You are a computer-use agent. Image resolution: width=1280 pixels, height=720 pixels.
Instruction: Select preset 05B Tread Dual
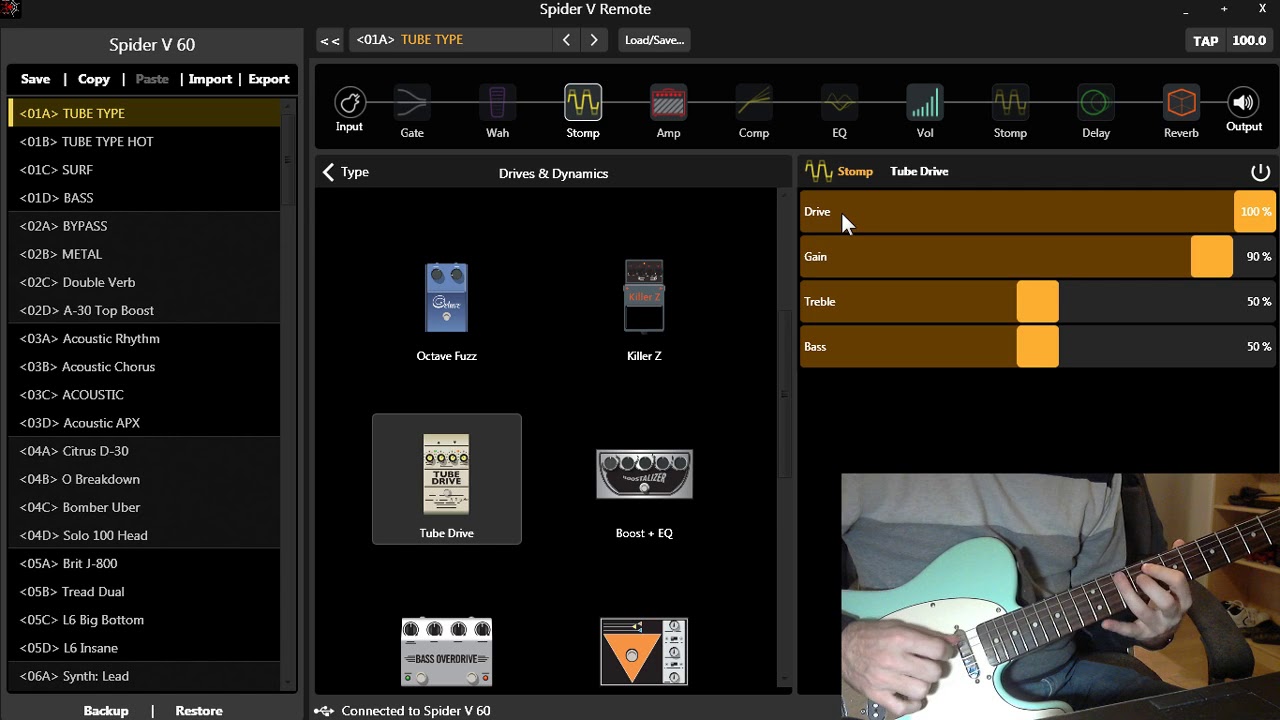(145, 592)
